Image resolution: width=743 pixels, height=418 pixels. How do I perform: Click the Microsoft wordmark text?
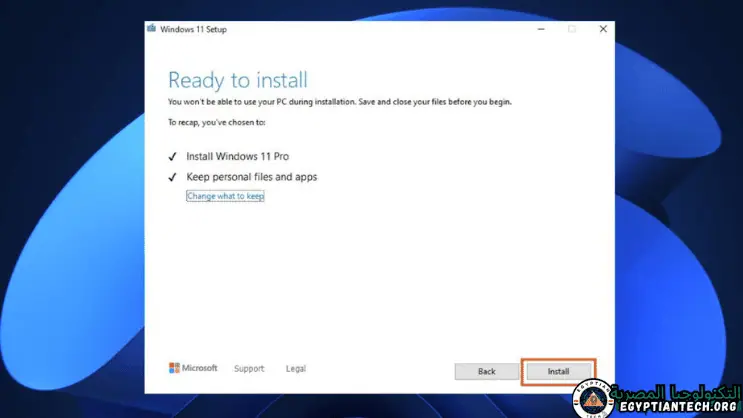tap(200, 369)
